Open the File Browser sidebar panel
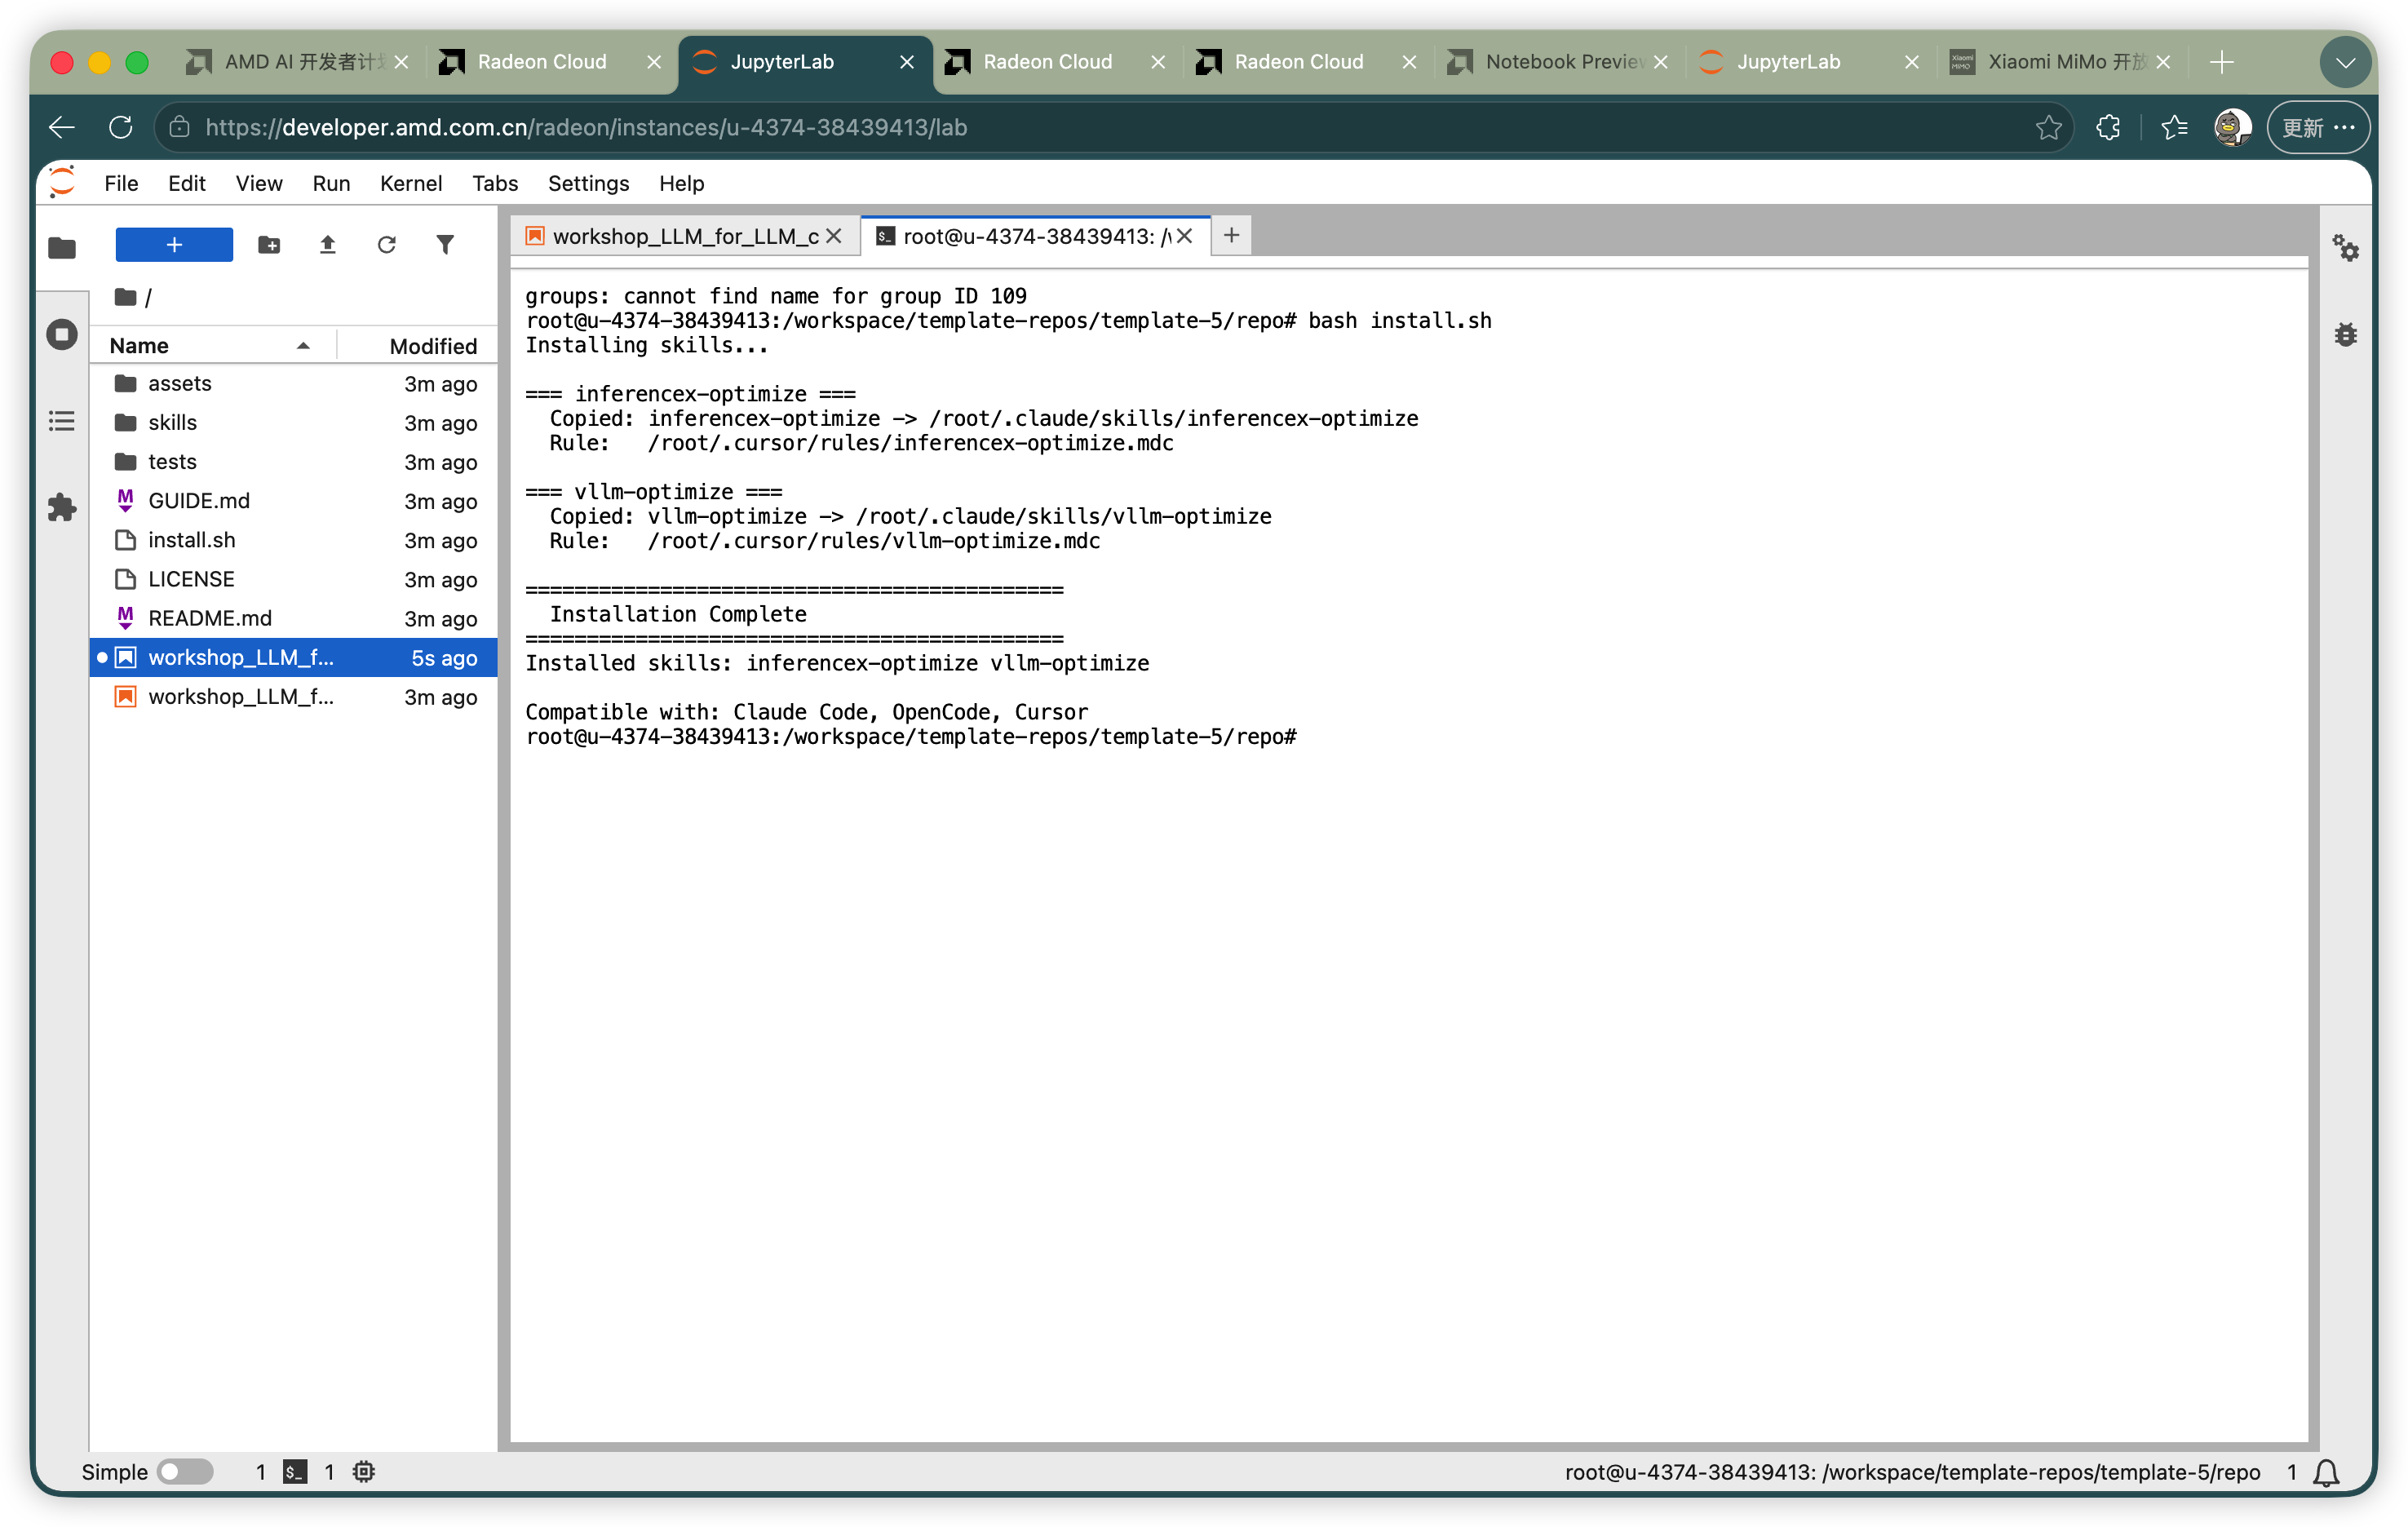 [x=62, y=247]
